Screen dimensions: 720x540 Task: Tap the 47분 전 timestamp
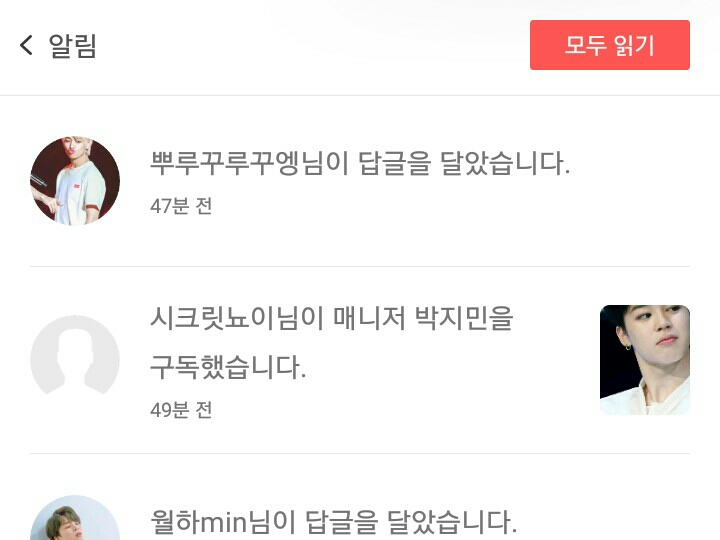[181, 206]
